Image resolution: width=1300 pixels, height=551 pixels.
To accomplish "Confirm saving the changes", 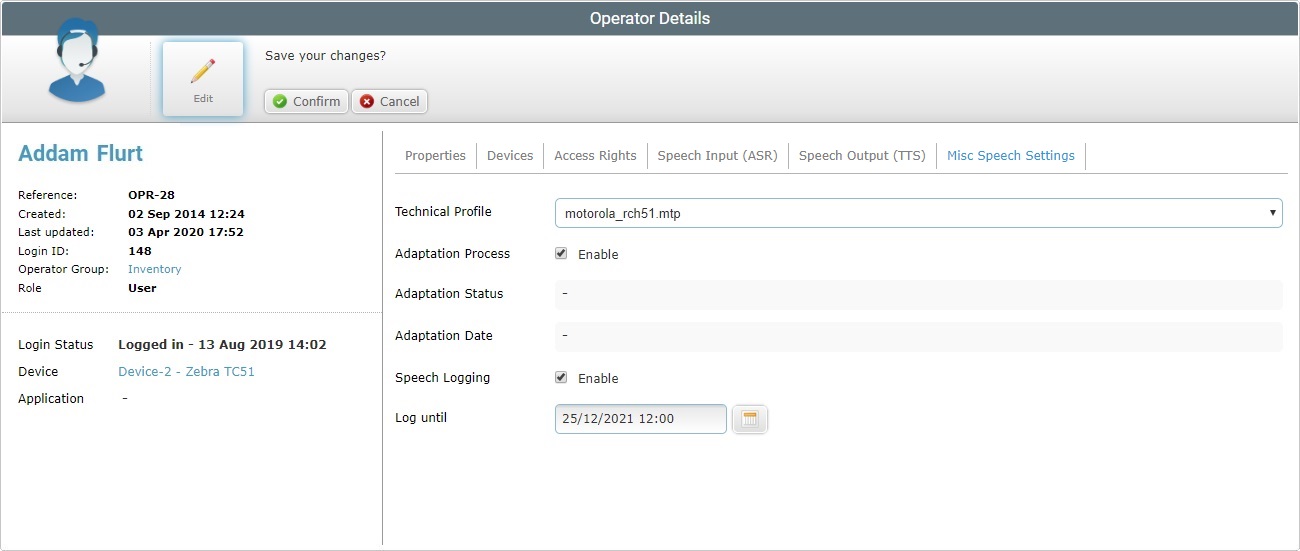I will (x=306, y=101).
